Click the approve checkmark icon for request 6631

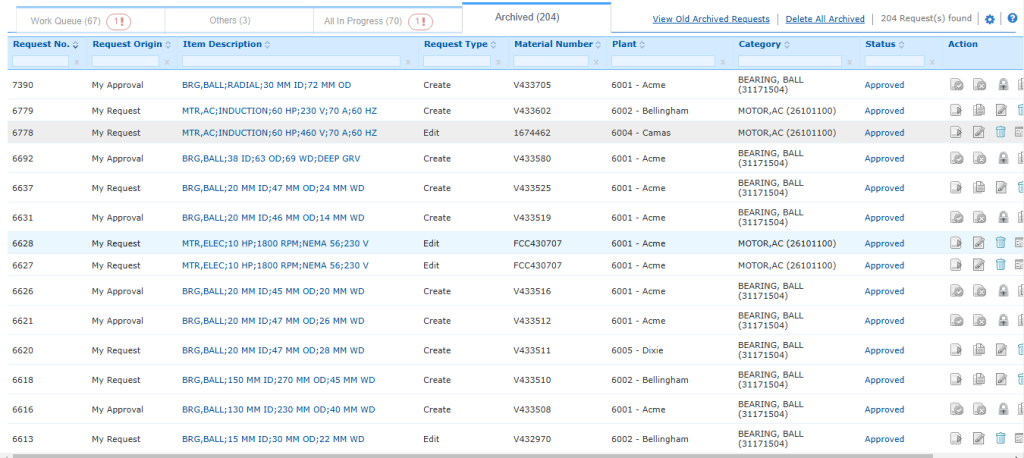click(x=957, y=217)
